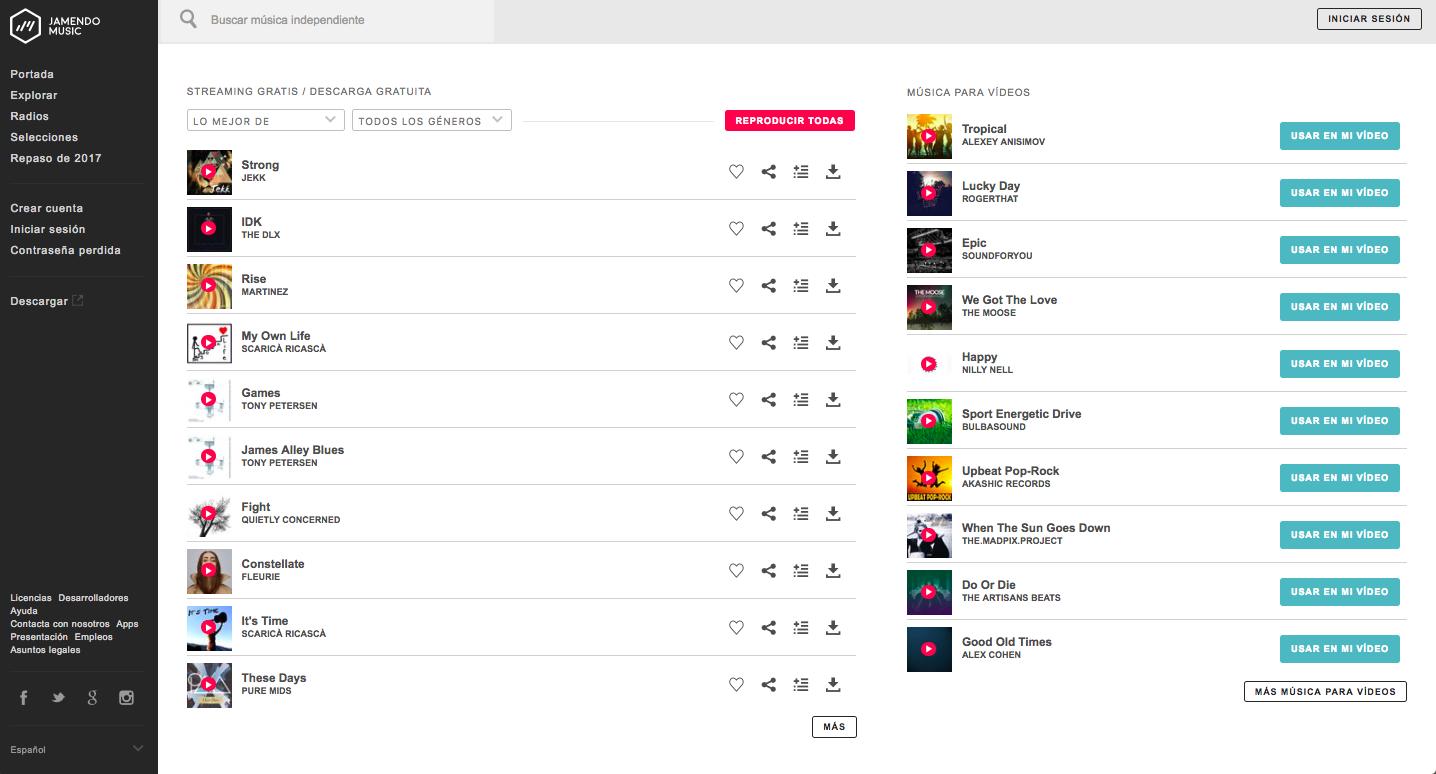This screenshot has width=1436, height=774.
Task: Open the Descargar external link
Action: pyautogui.click(x=47, y=301)
